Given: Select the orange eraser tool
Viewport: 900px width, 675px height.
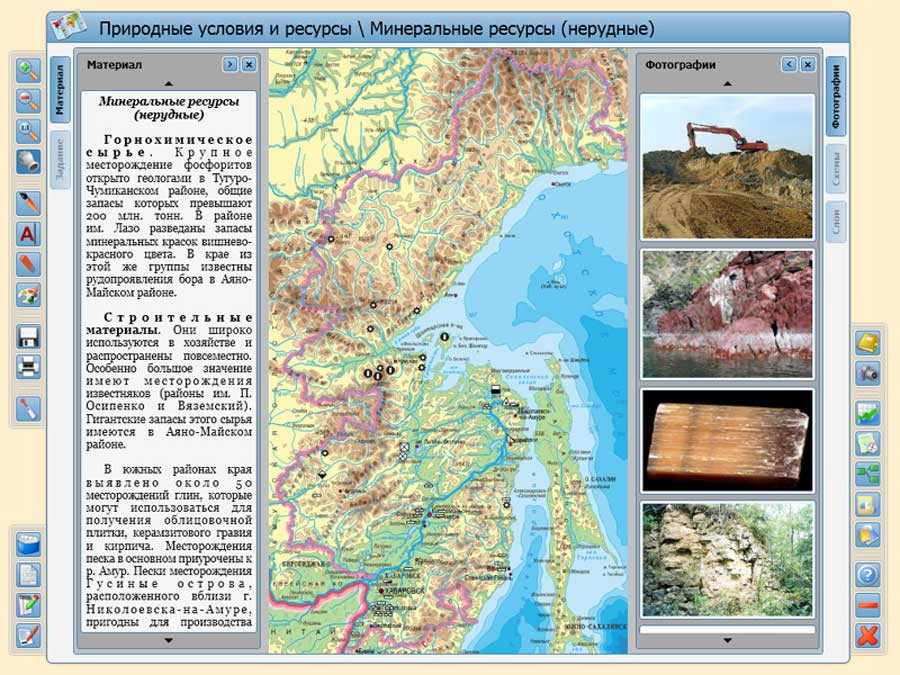Looking at the screenshot, I should [x=28, y=265].
